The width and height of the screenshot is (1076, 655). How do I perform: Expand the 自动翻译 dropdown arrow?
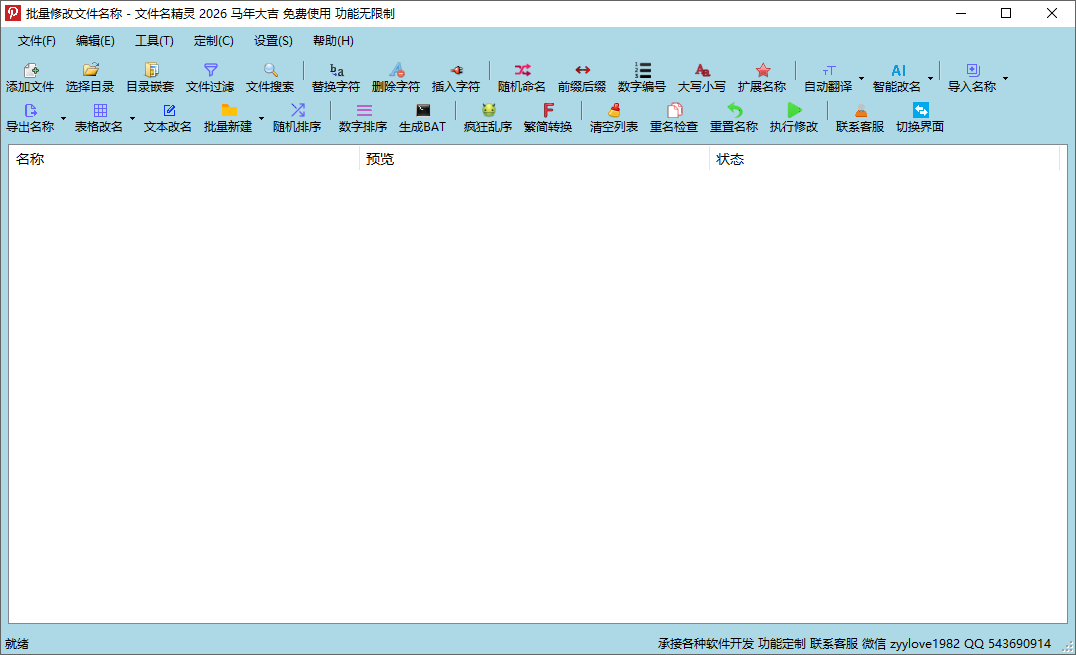tap(861, 78)
